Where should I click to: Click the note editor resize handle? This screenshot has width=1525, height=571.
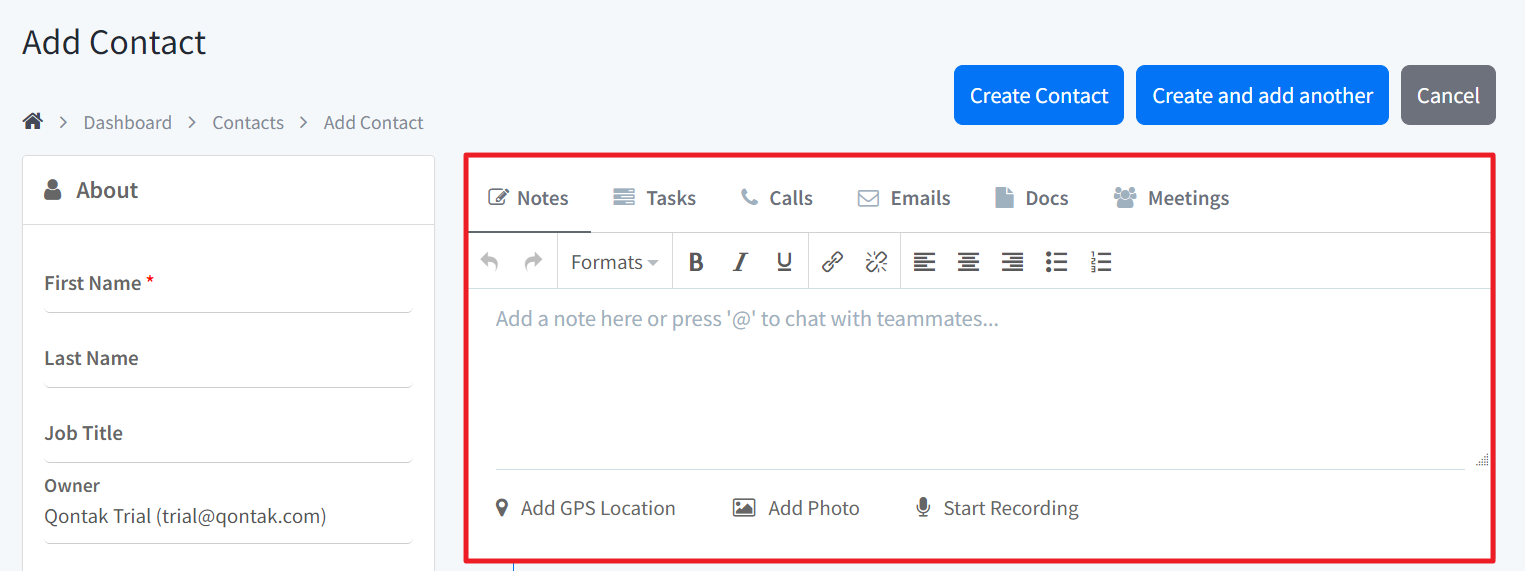coord(1482,460)
